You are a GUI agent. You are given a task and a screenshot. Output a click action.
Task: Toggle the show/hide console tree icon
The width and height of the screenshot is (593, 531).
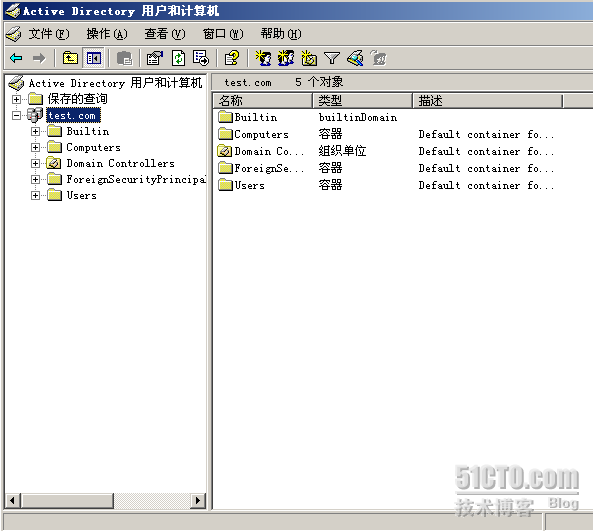click(93, 58)
